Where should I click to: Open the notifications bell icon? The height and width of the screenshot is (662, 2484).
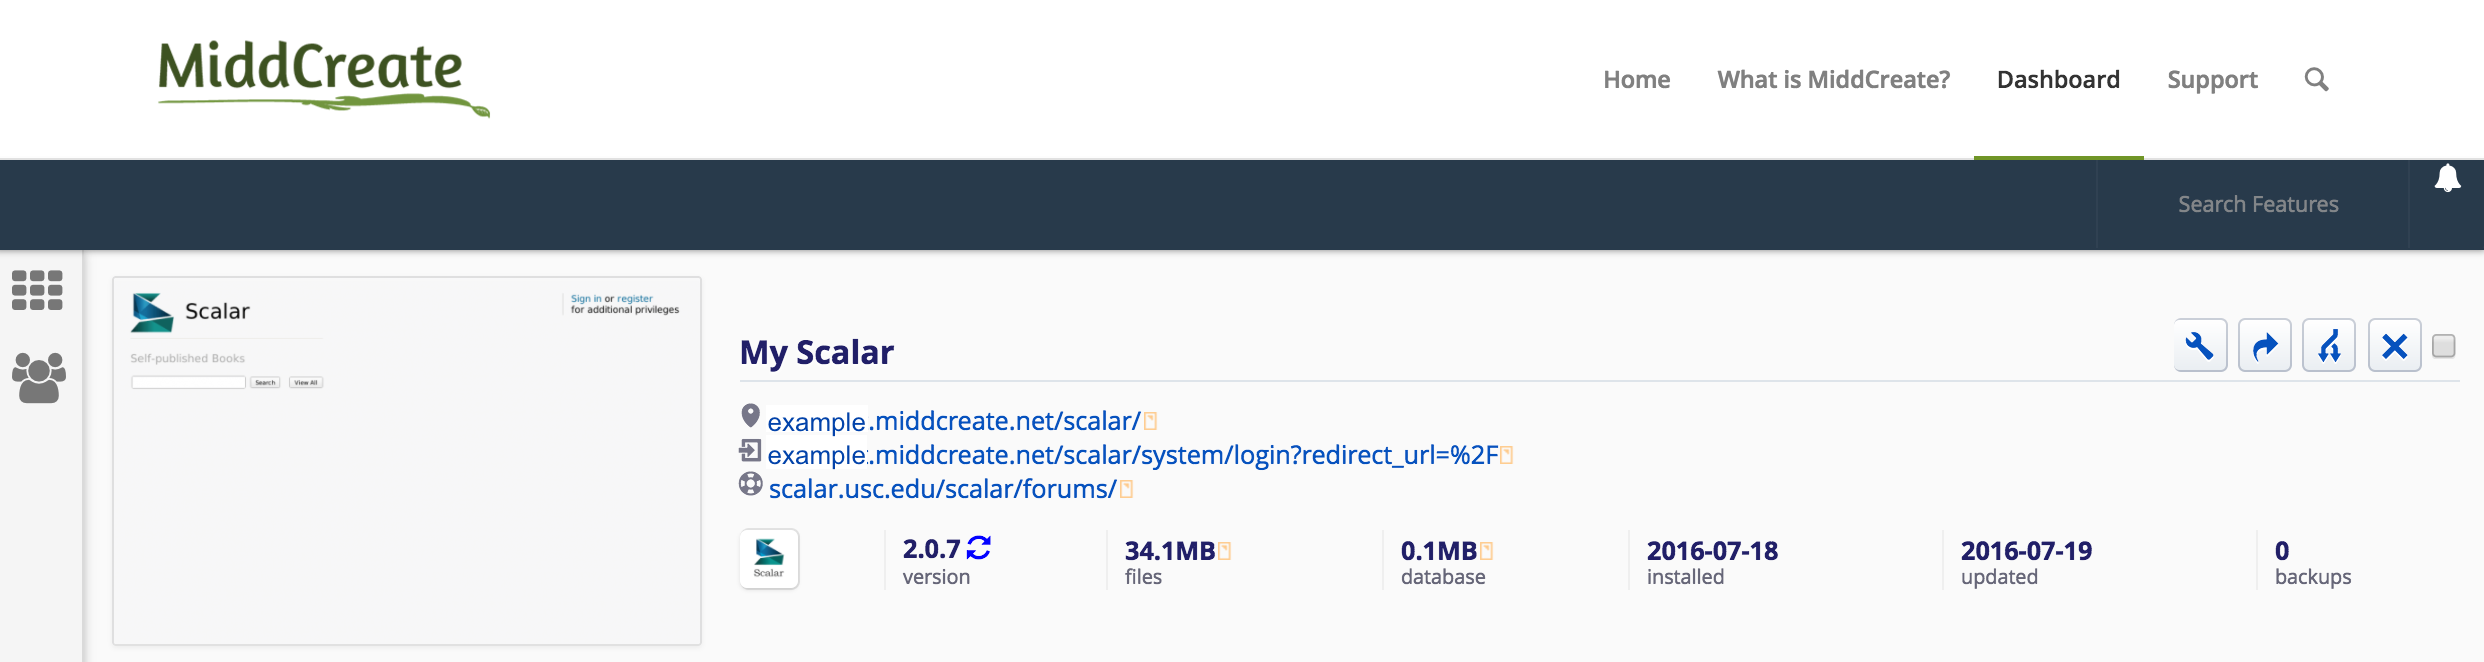point(2447,178)
